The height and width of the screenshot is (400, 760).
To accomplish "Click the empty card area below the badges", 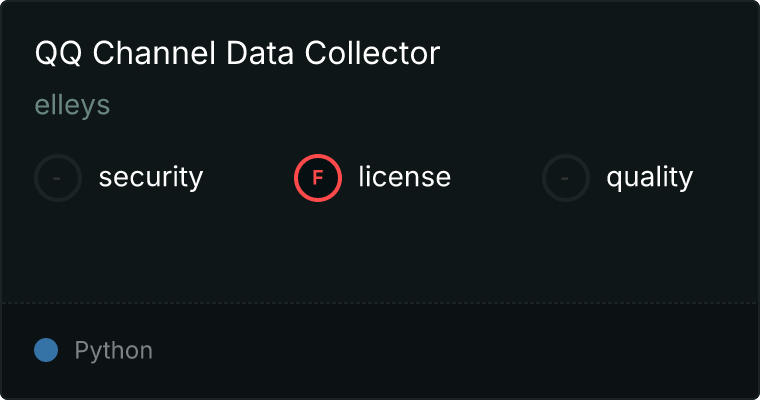I will 380,250.
